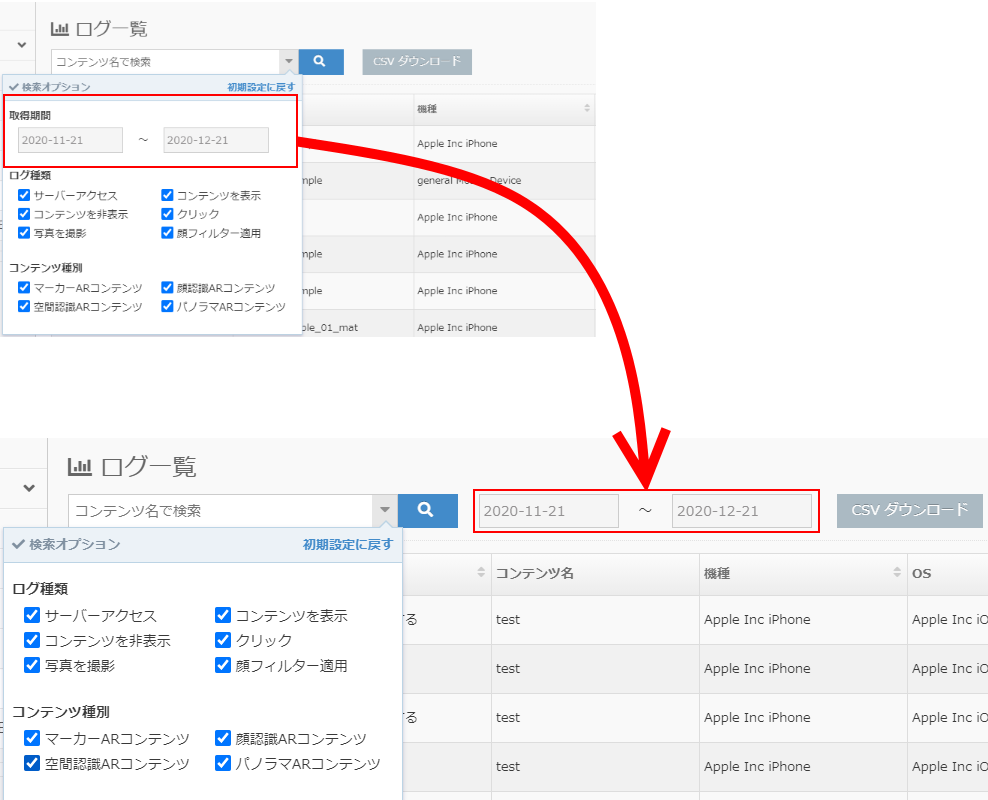Toggle クリック checkbox in upper panel
The height and width of the screenshot is (800, 988).
click(167, 214)
